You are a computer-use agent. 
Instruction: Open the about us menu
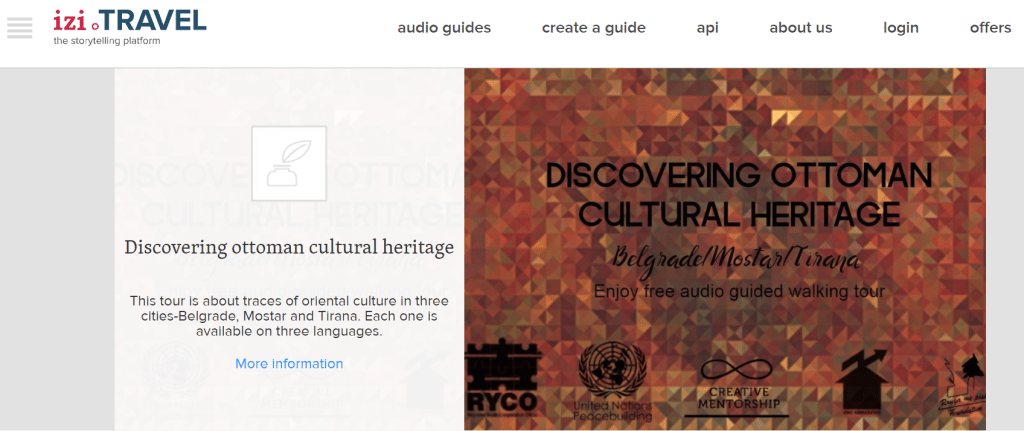[x=801, y=28]
